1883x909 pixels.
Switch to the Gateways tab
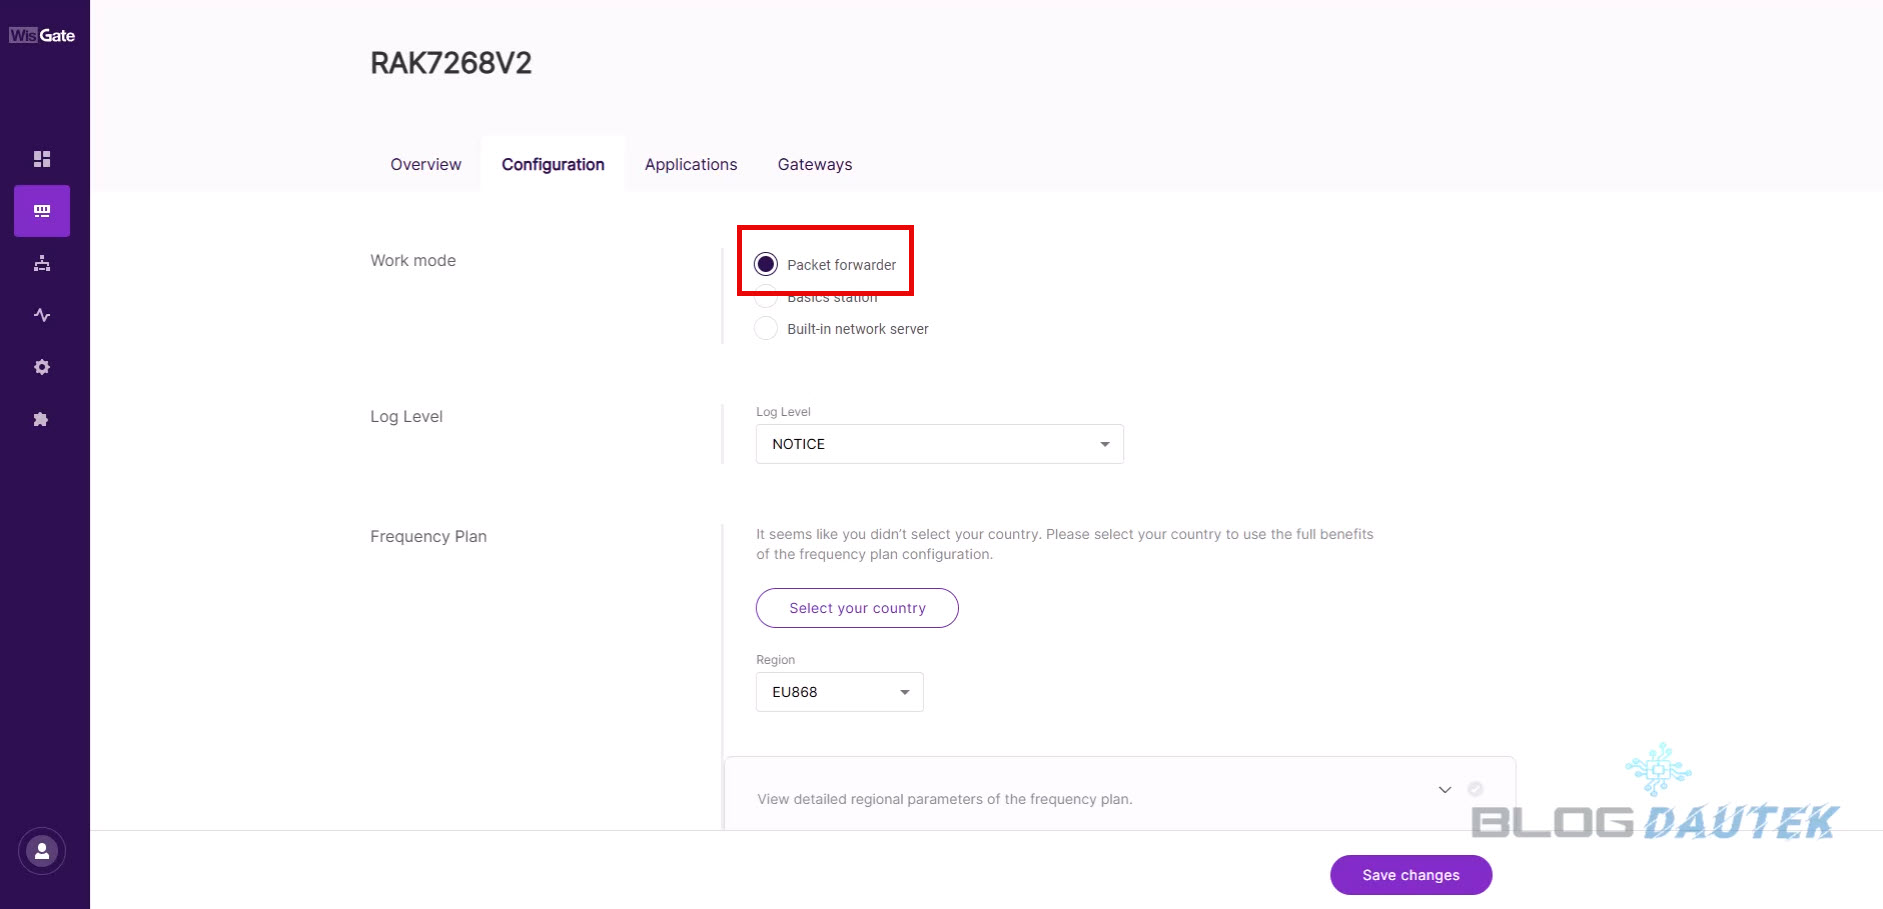pyautogui.click(x=815, y=164)
